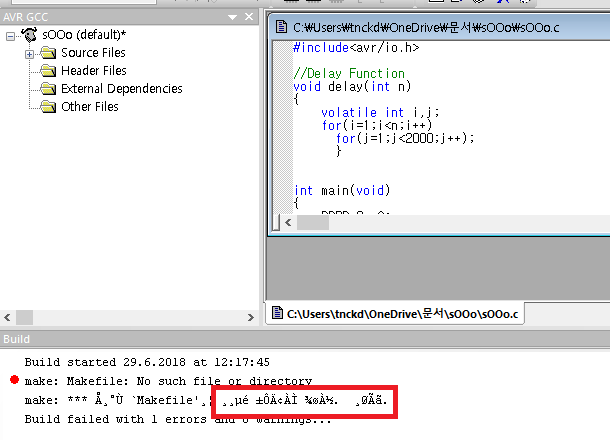Select the sOOo.c document tab
610x440 pixels.
(x=402, y=314)
